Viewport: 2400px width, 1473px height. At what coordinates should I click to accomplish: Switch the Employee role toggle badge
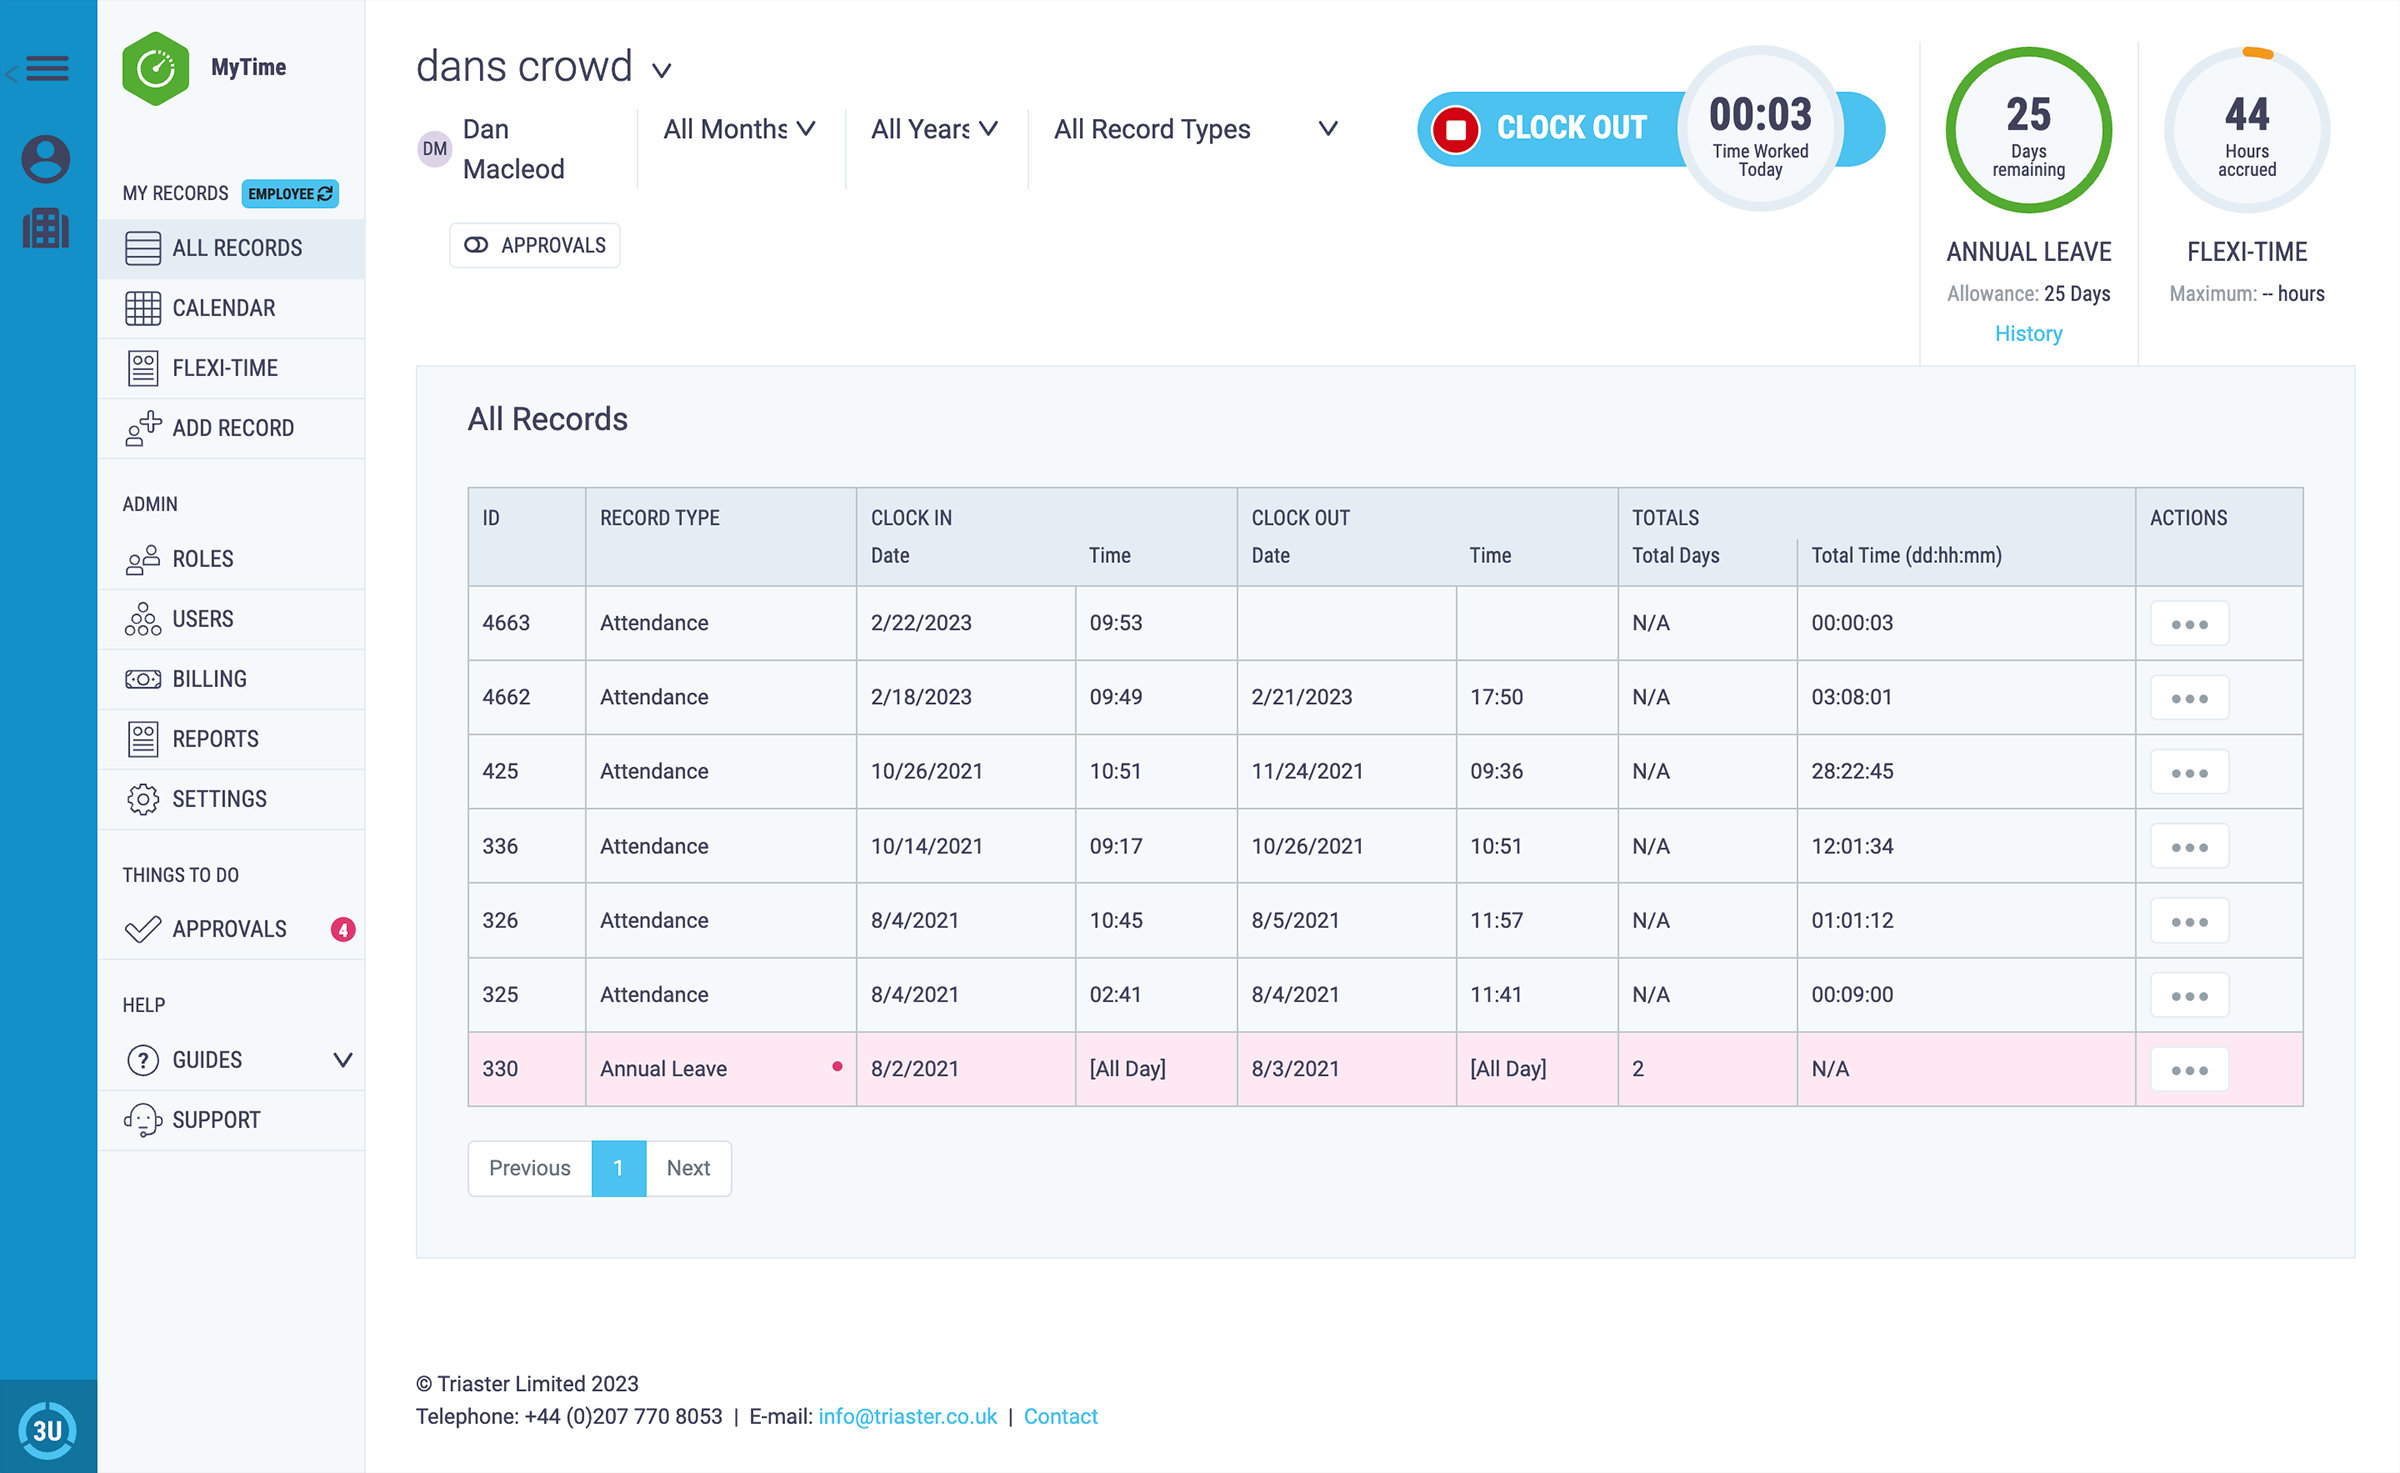290,194
